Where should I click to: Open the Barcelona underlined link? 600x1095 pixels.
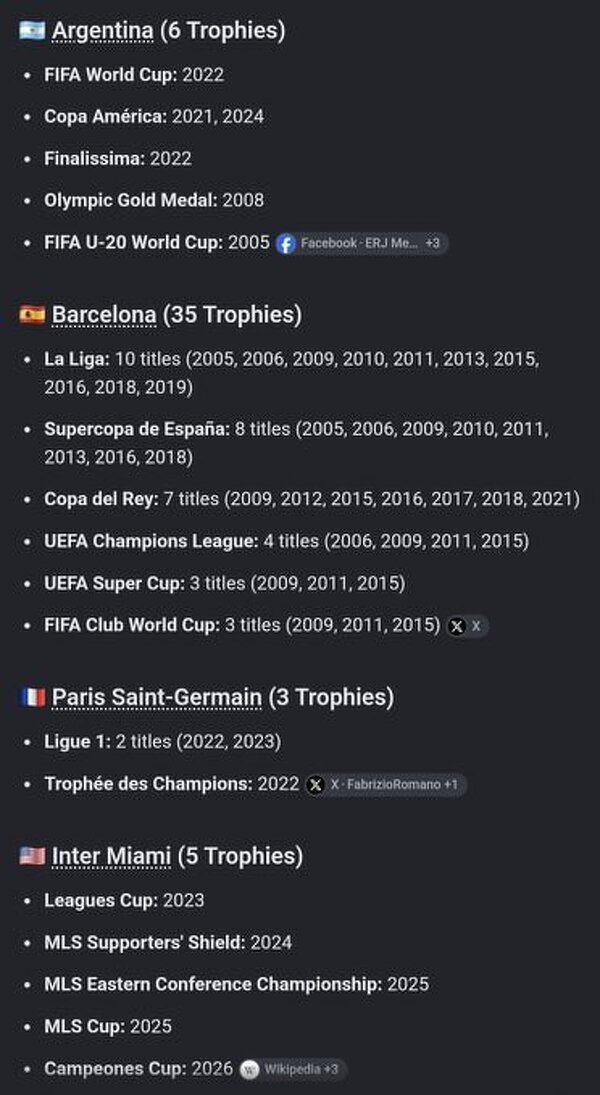[104, 315]
